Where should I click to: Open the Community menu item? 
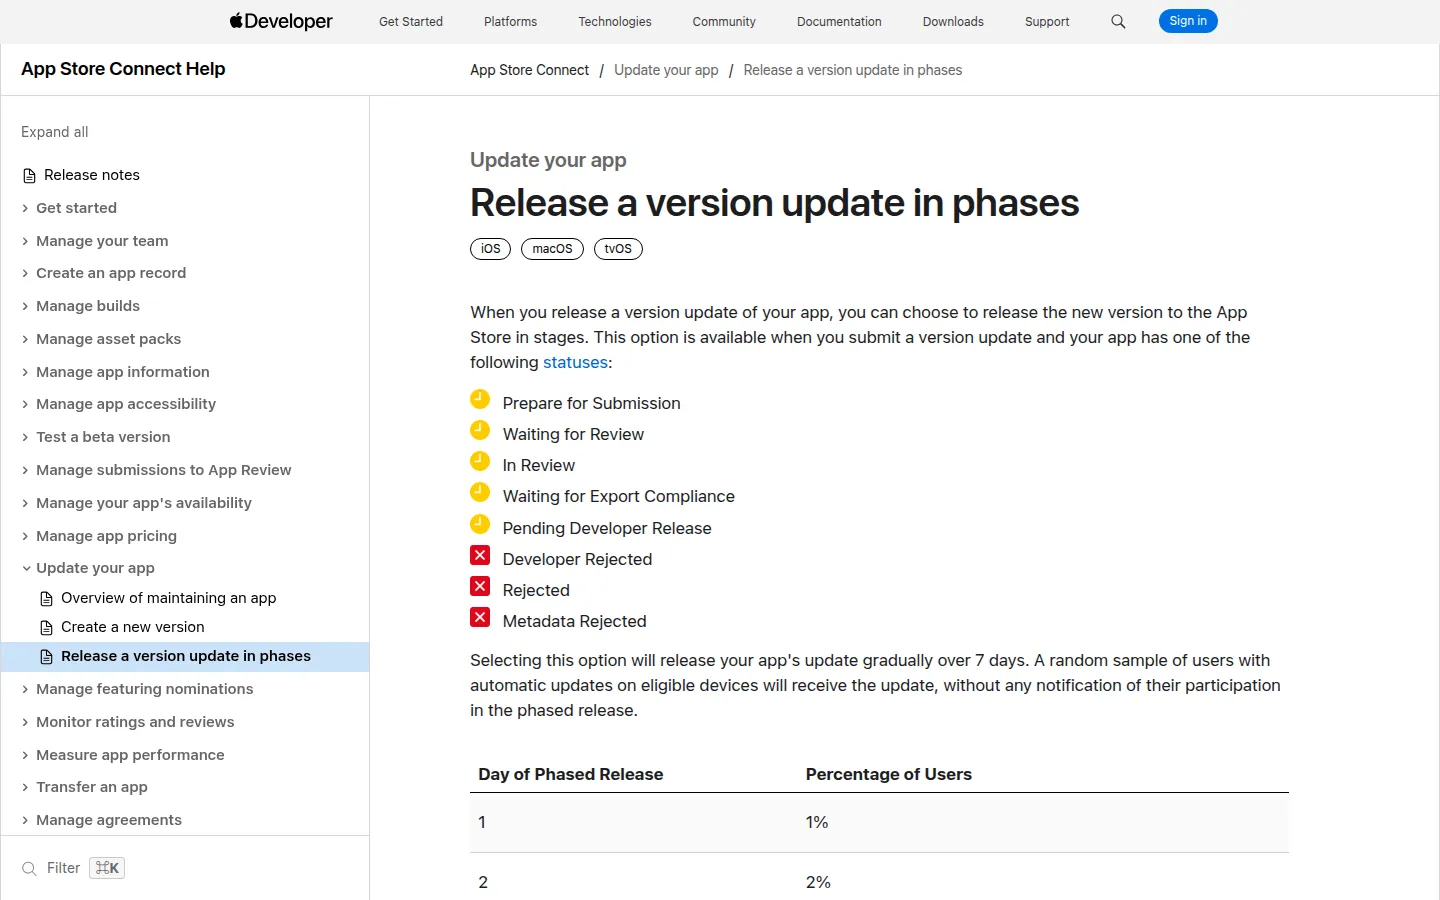point(724,21)
